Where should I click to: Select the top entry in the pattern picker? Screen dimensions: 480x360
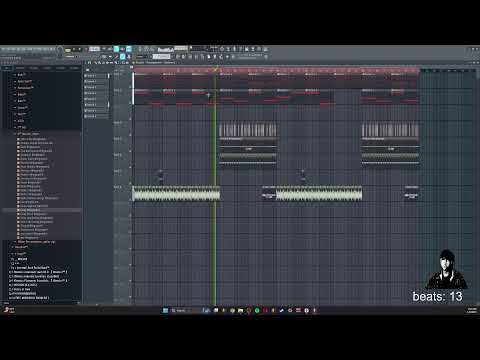click(x=96, y=76)
